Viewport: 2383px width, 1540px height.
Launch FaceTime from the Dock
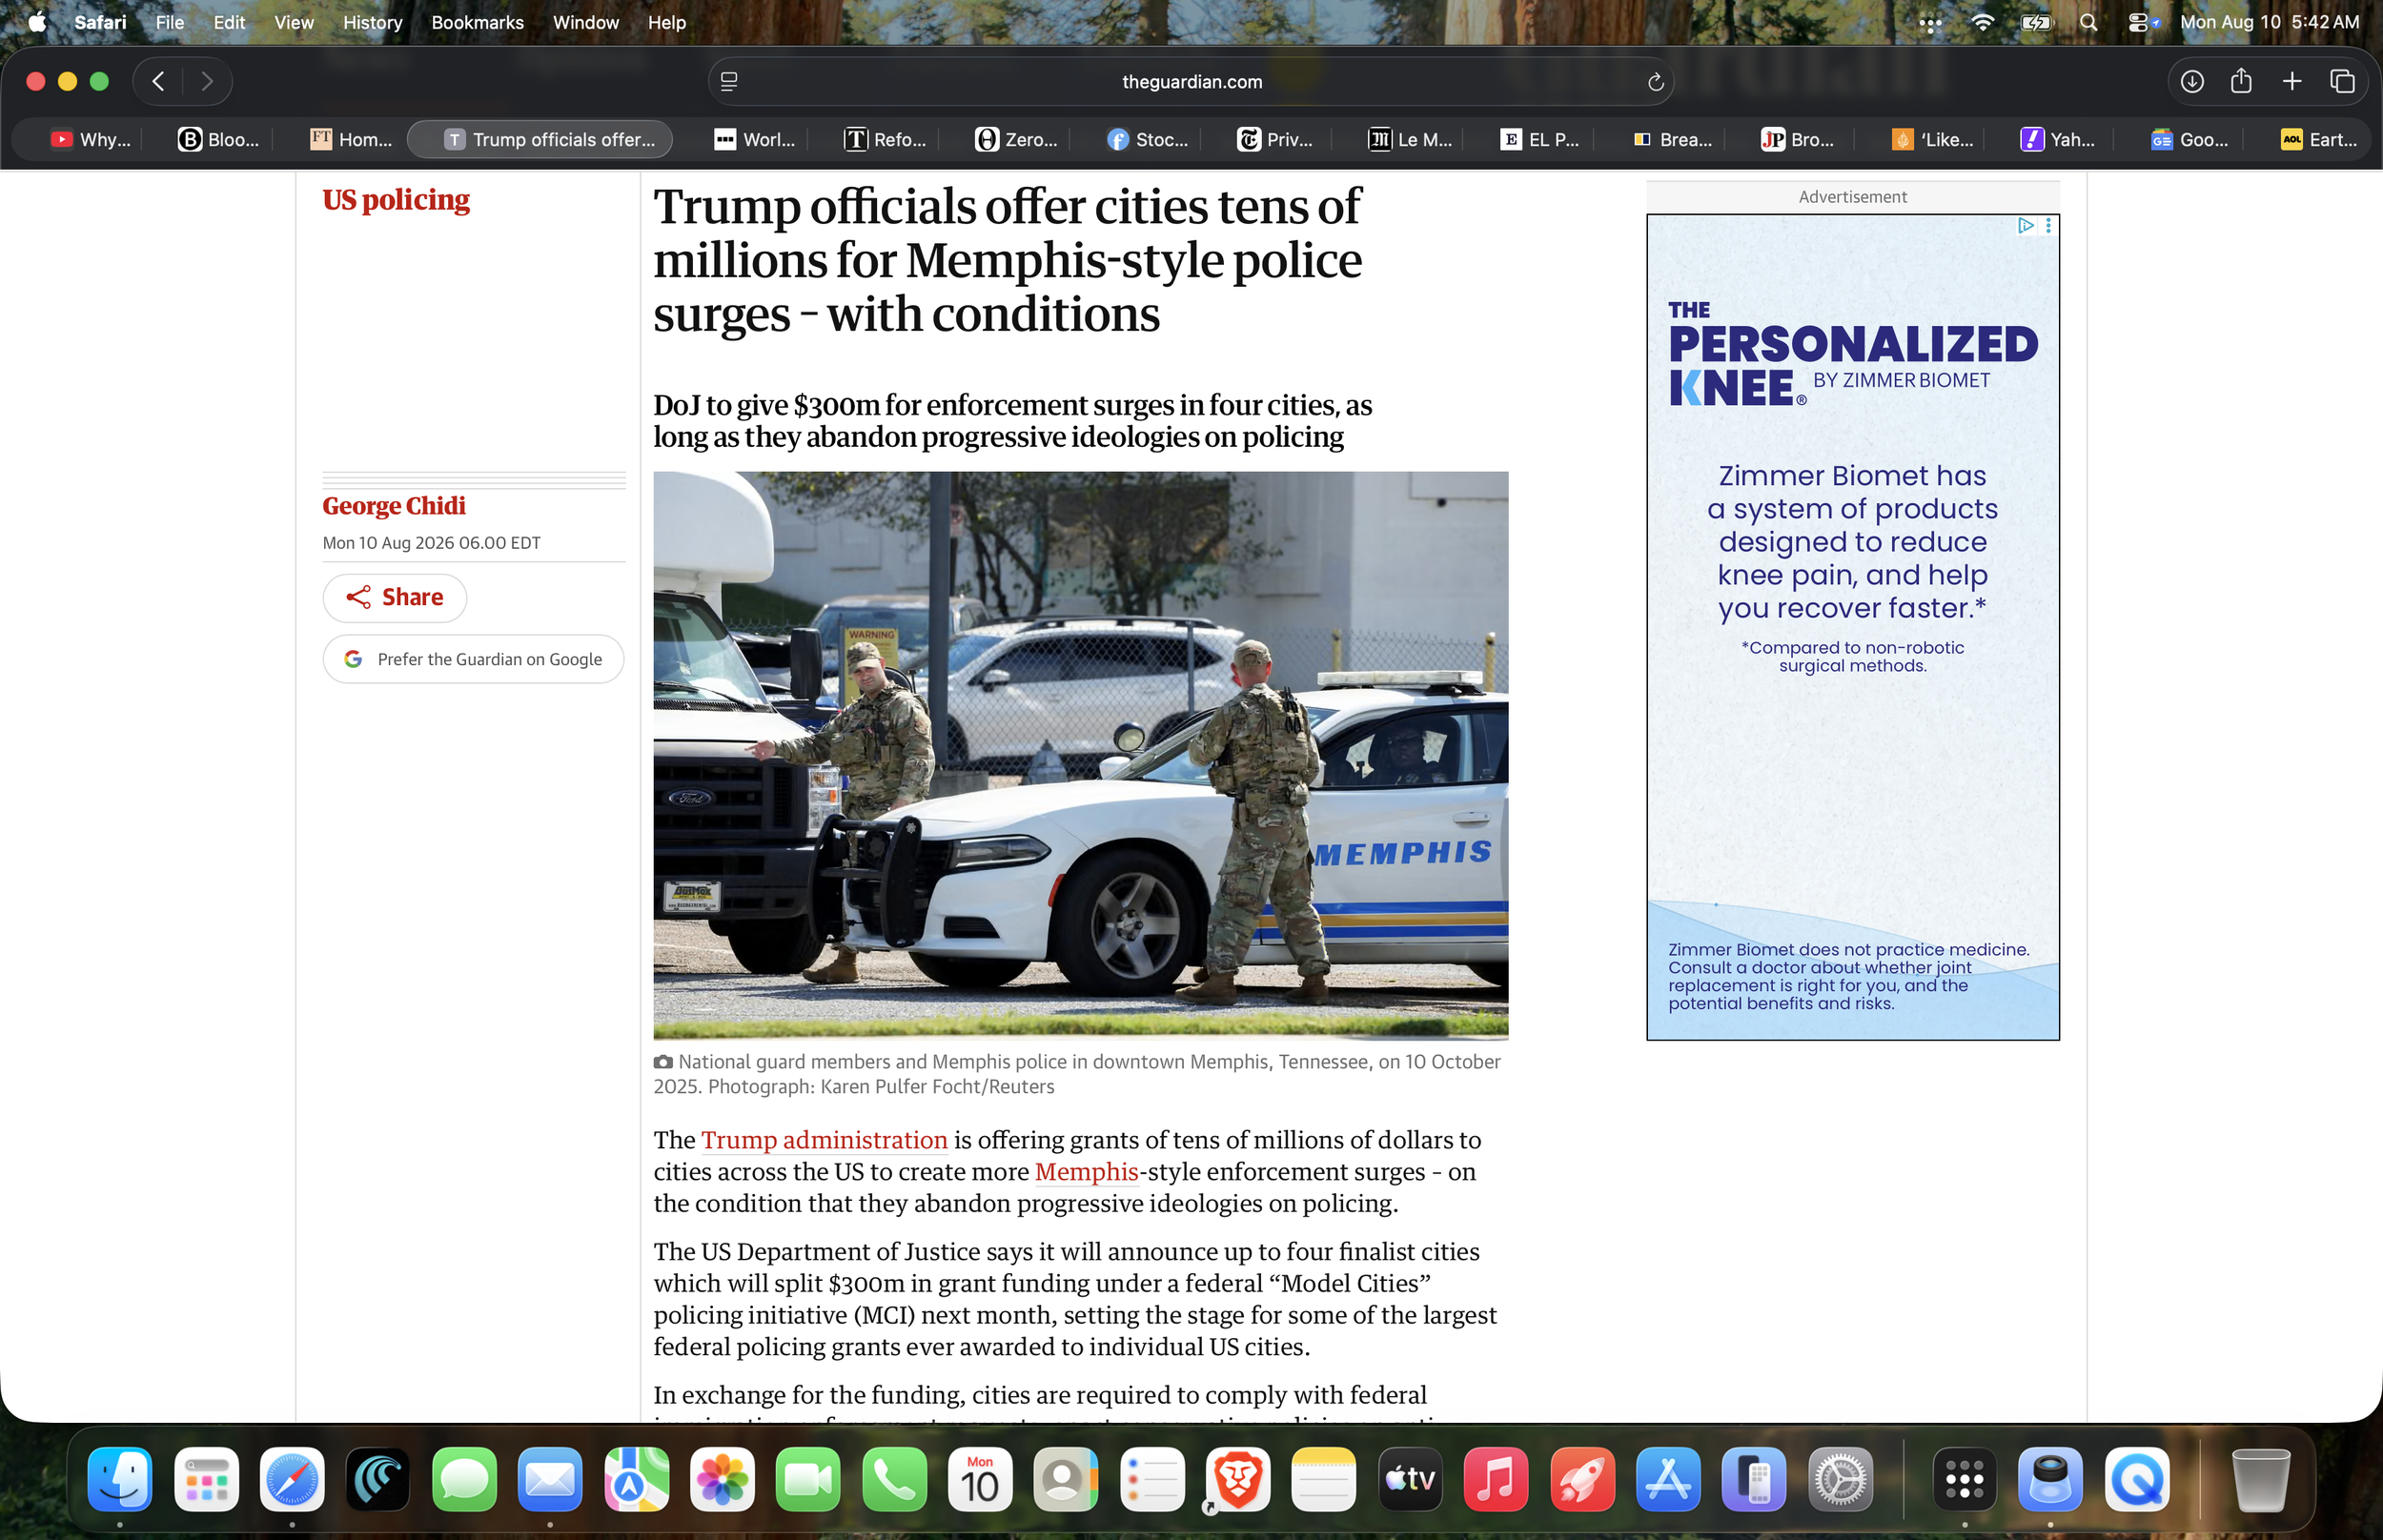[x=808, y=1478]
